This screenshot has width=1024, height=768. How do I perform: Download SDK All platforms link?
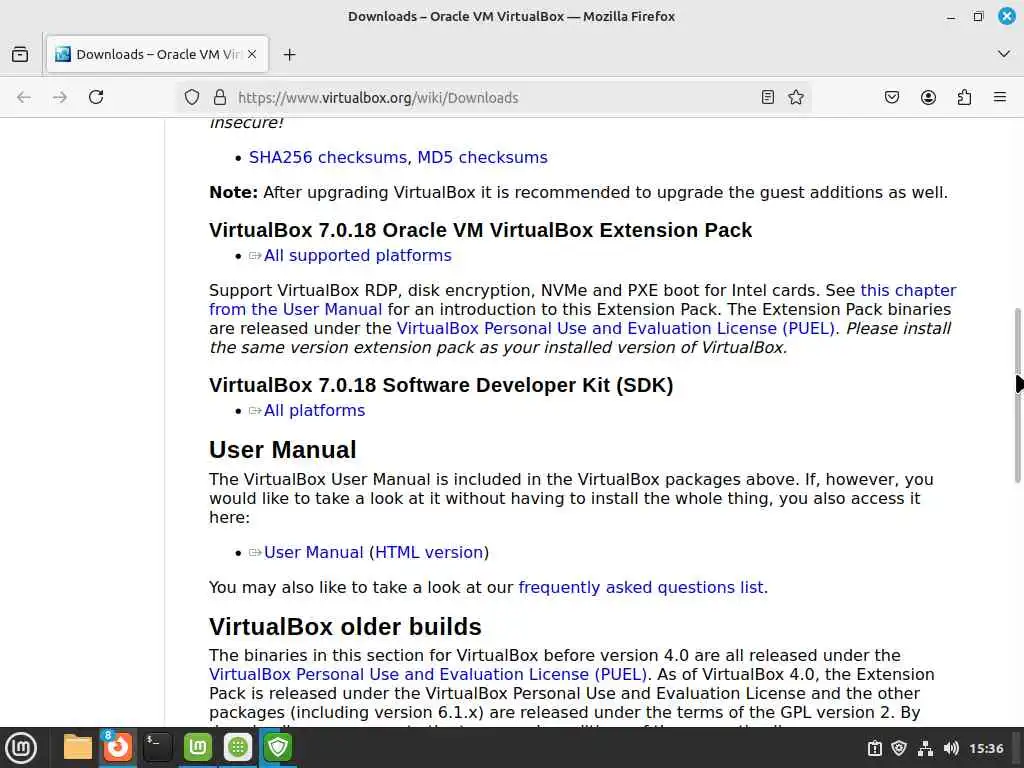[x=314, y=410]
